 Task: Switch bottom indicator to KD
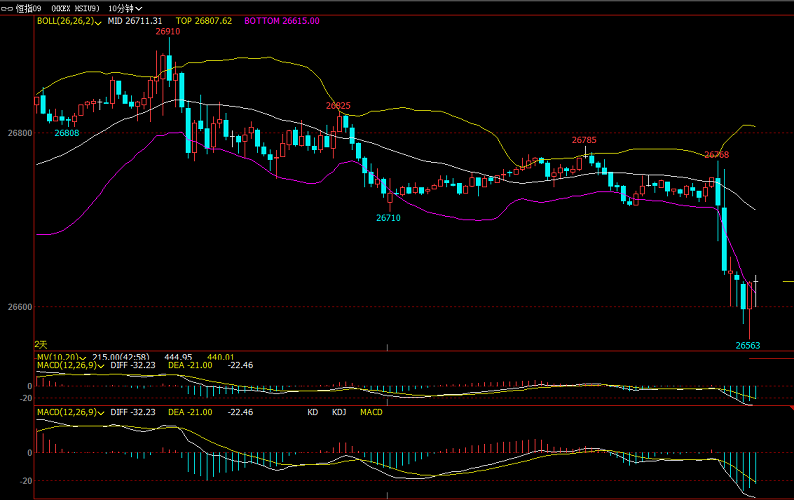point(313,412)
